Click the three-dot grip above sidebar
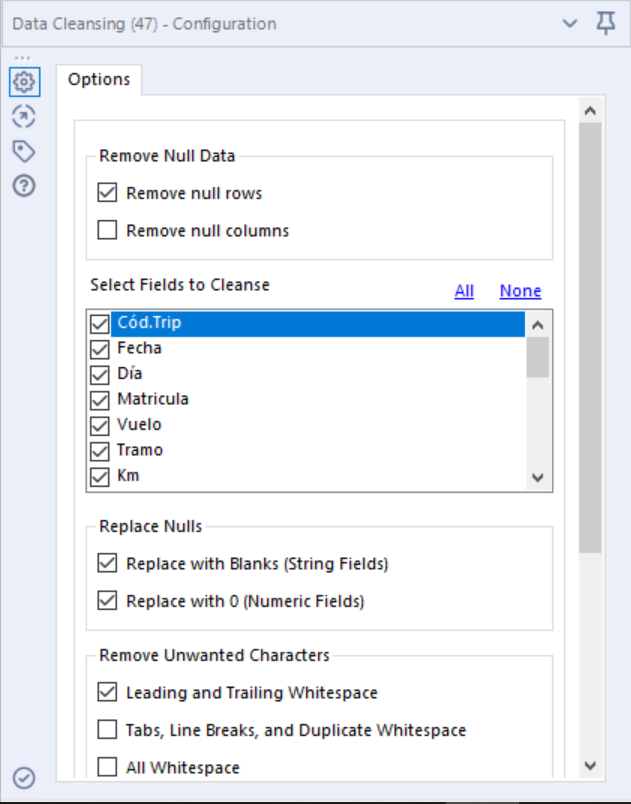This screenshot has width=631, height=804. [x=22, y=58]
